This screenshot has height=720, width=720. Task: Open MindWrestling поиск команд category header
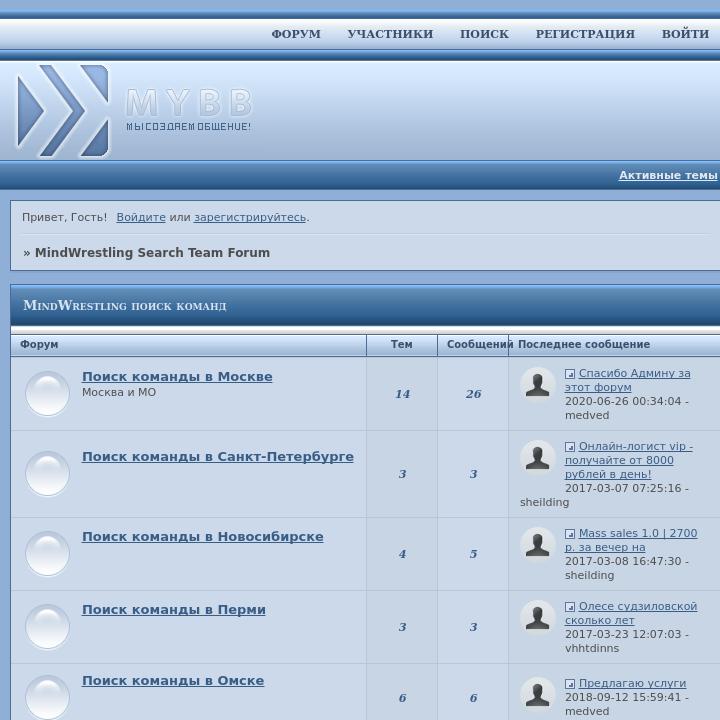coord(125,305)
